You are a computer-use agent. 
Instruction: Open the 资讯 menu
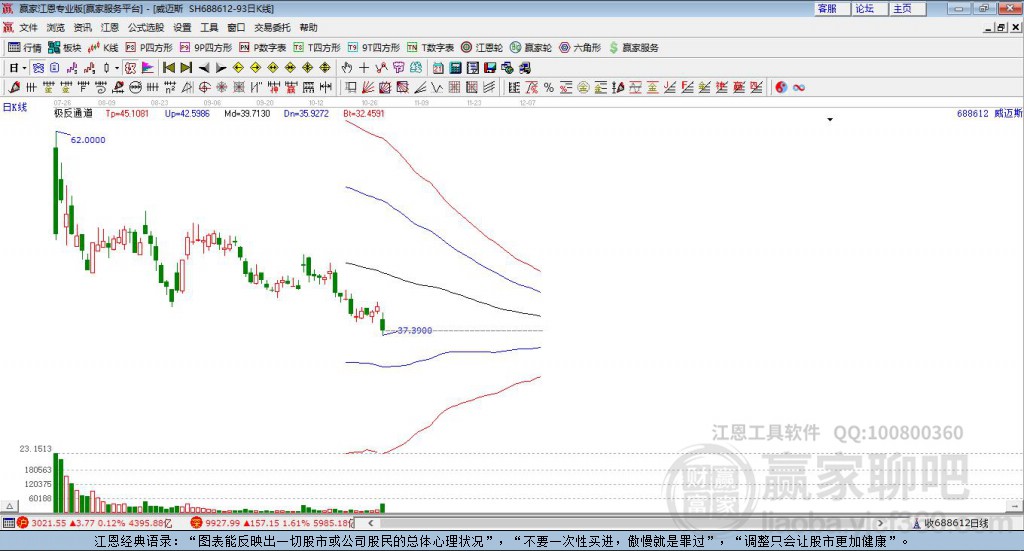82,27
